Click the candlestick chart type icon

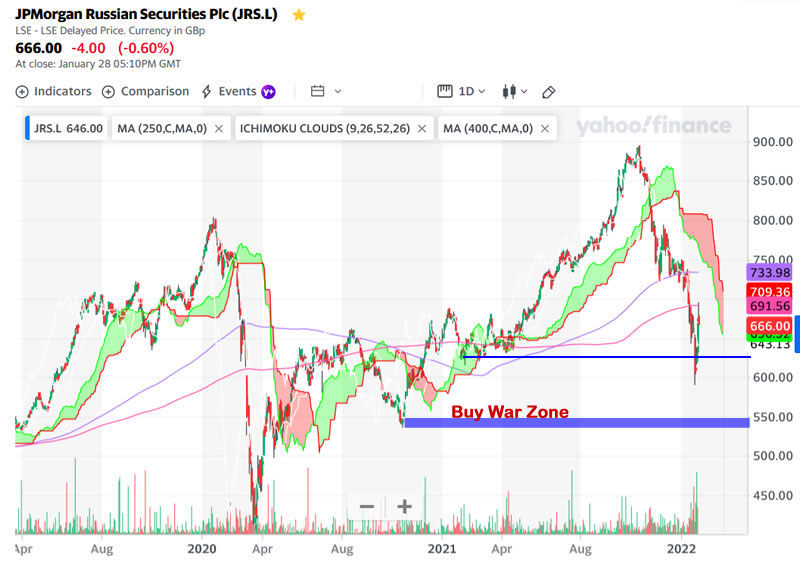tap(509, 92)
